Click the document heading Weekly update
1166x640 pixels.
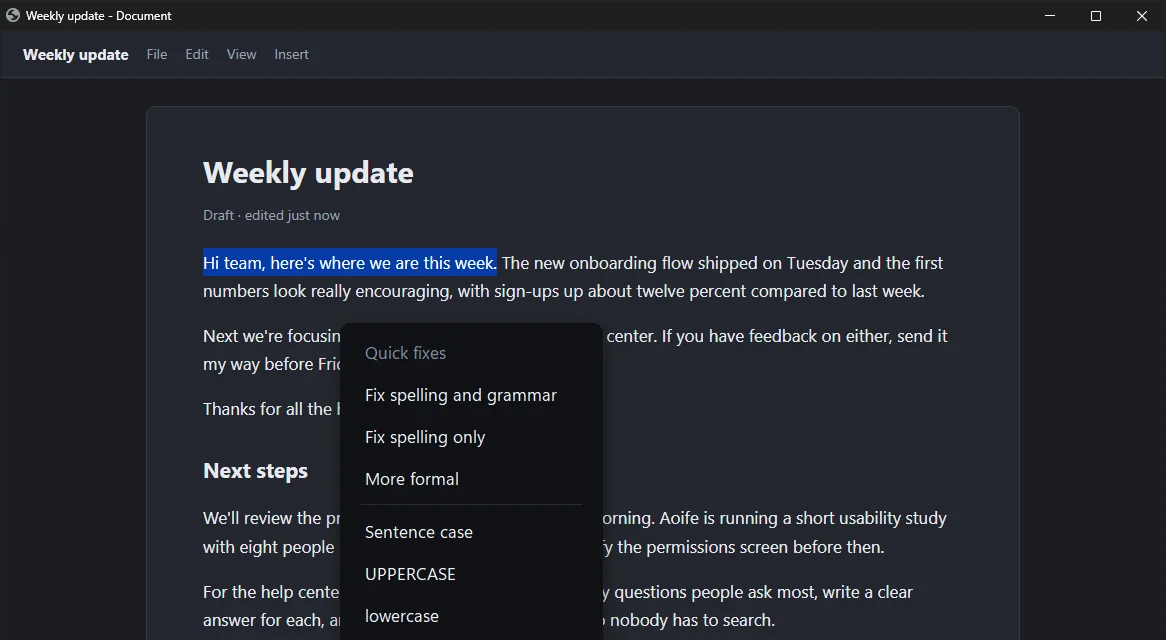(x=308, y=172)
